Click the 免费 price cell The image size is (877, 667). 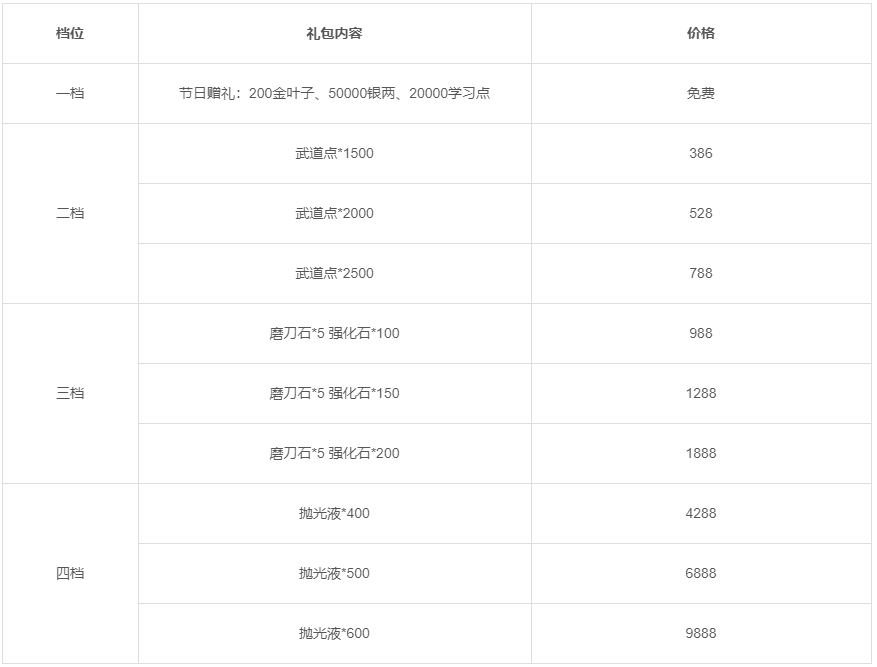click(701, 93)
